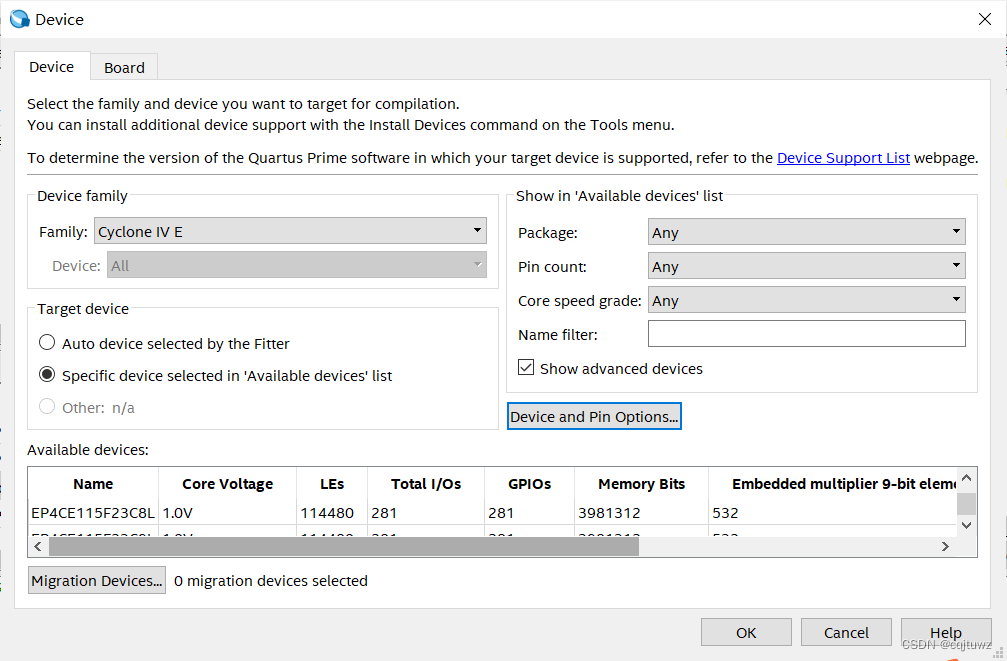The width and height of the screenshot is (1007, 661).
Task: Open the Pin count dropdown
Action: tap(806, 266)
